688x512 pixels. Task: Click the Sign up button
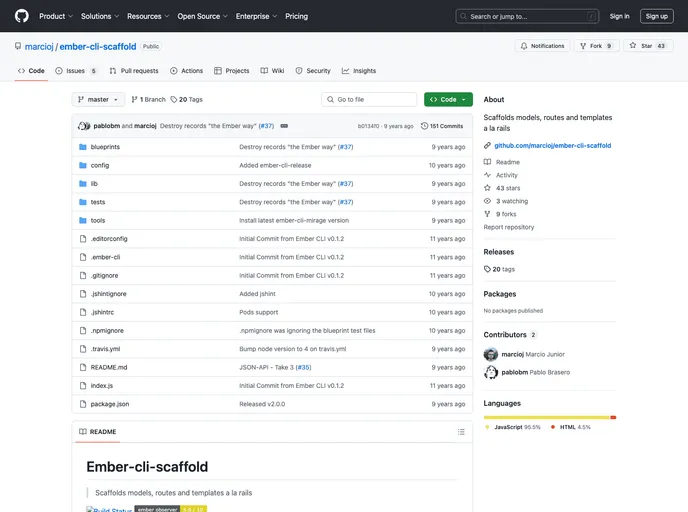pos(656,16)
